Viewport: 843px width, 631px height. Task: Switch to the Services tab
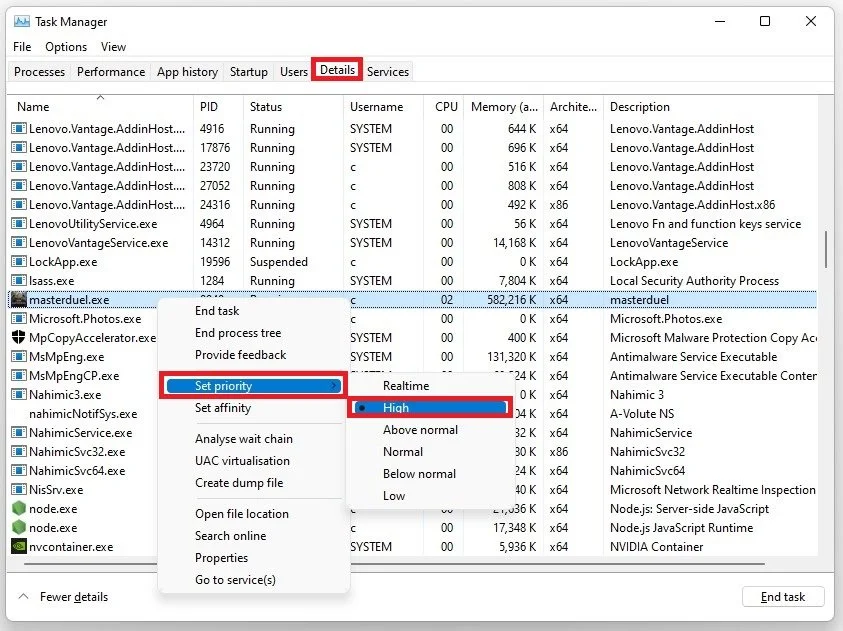(388, 71)
